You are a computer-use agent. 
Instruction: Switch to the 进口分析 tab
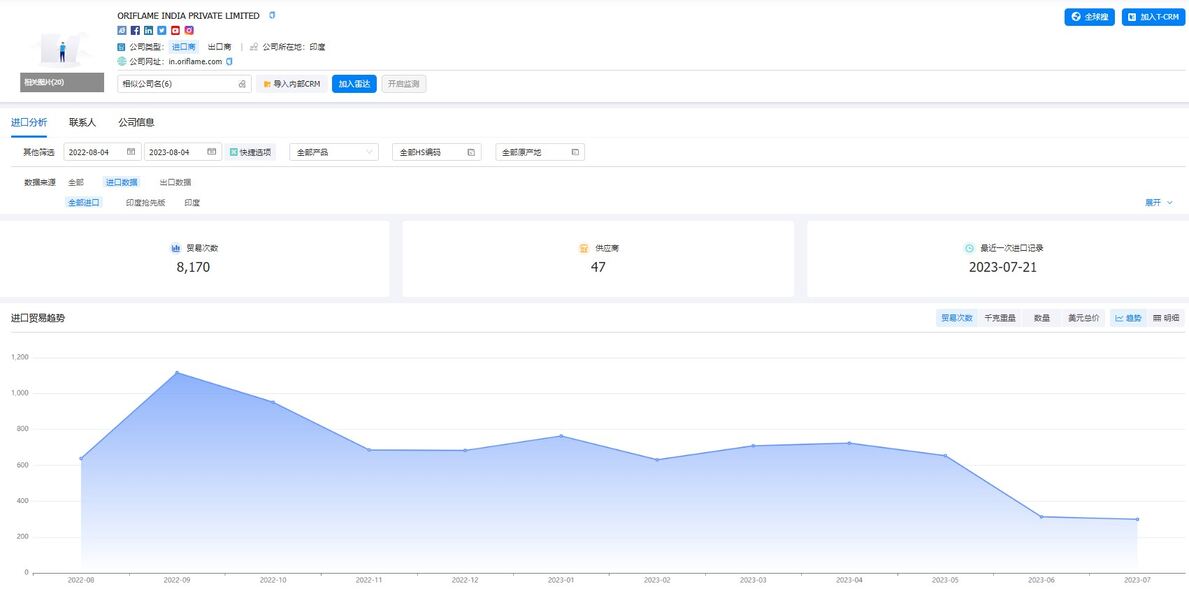tap(29, 122)
